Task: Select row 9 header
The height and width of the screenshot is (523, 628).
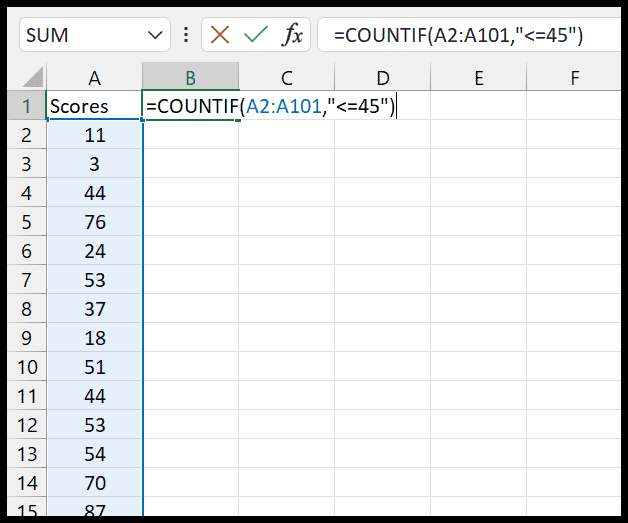Action: coord(26,338)
